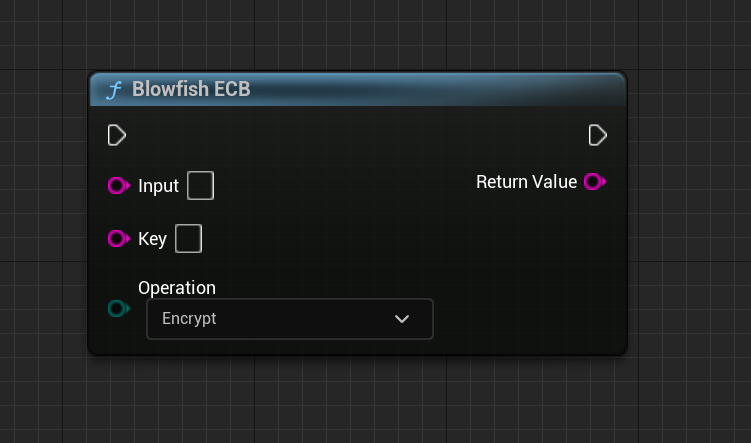Select the magenta Key string pin
This screenshot has height=443, width=751.
point(118,238)
